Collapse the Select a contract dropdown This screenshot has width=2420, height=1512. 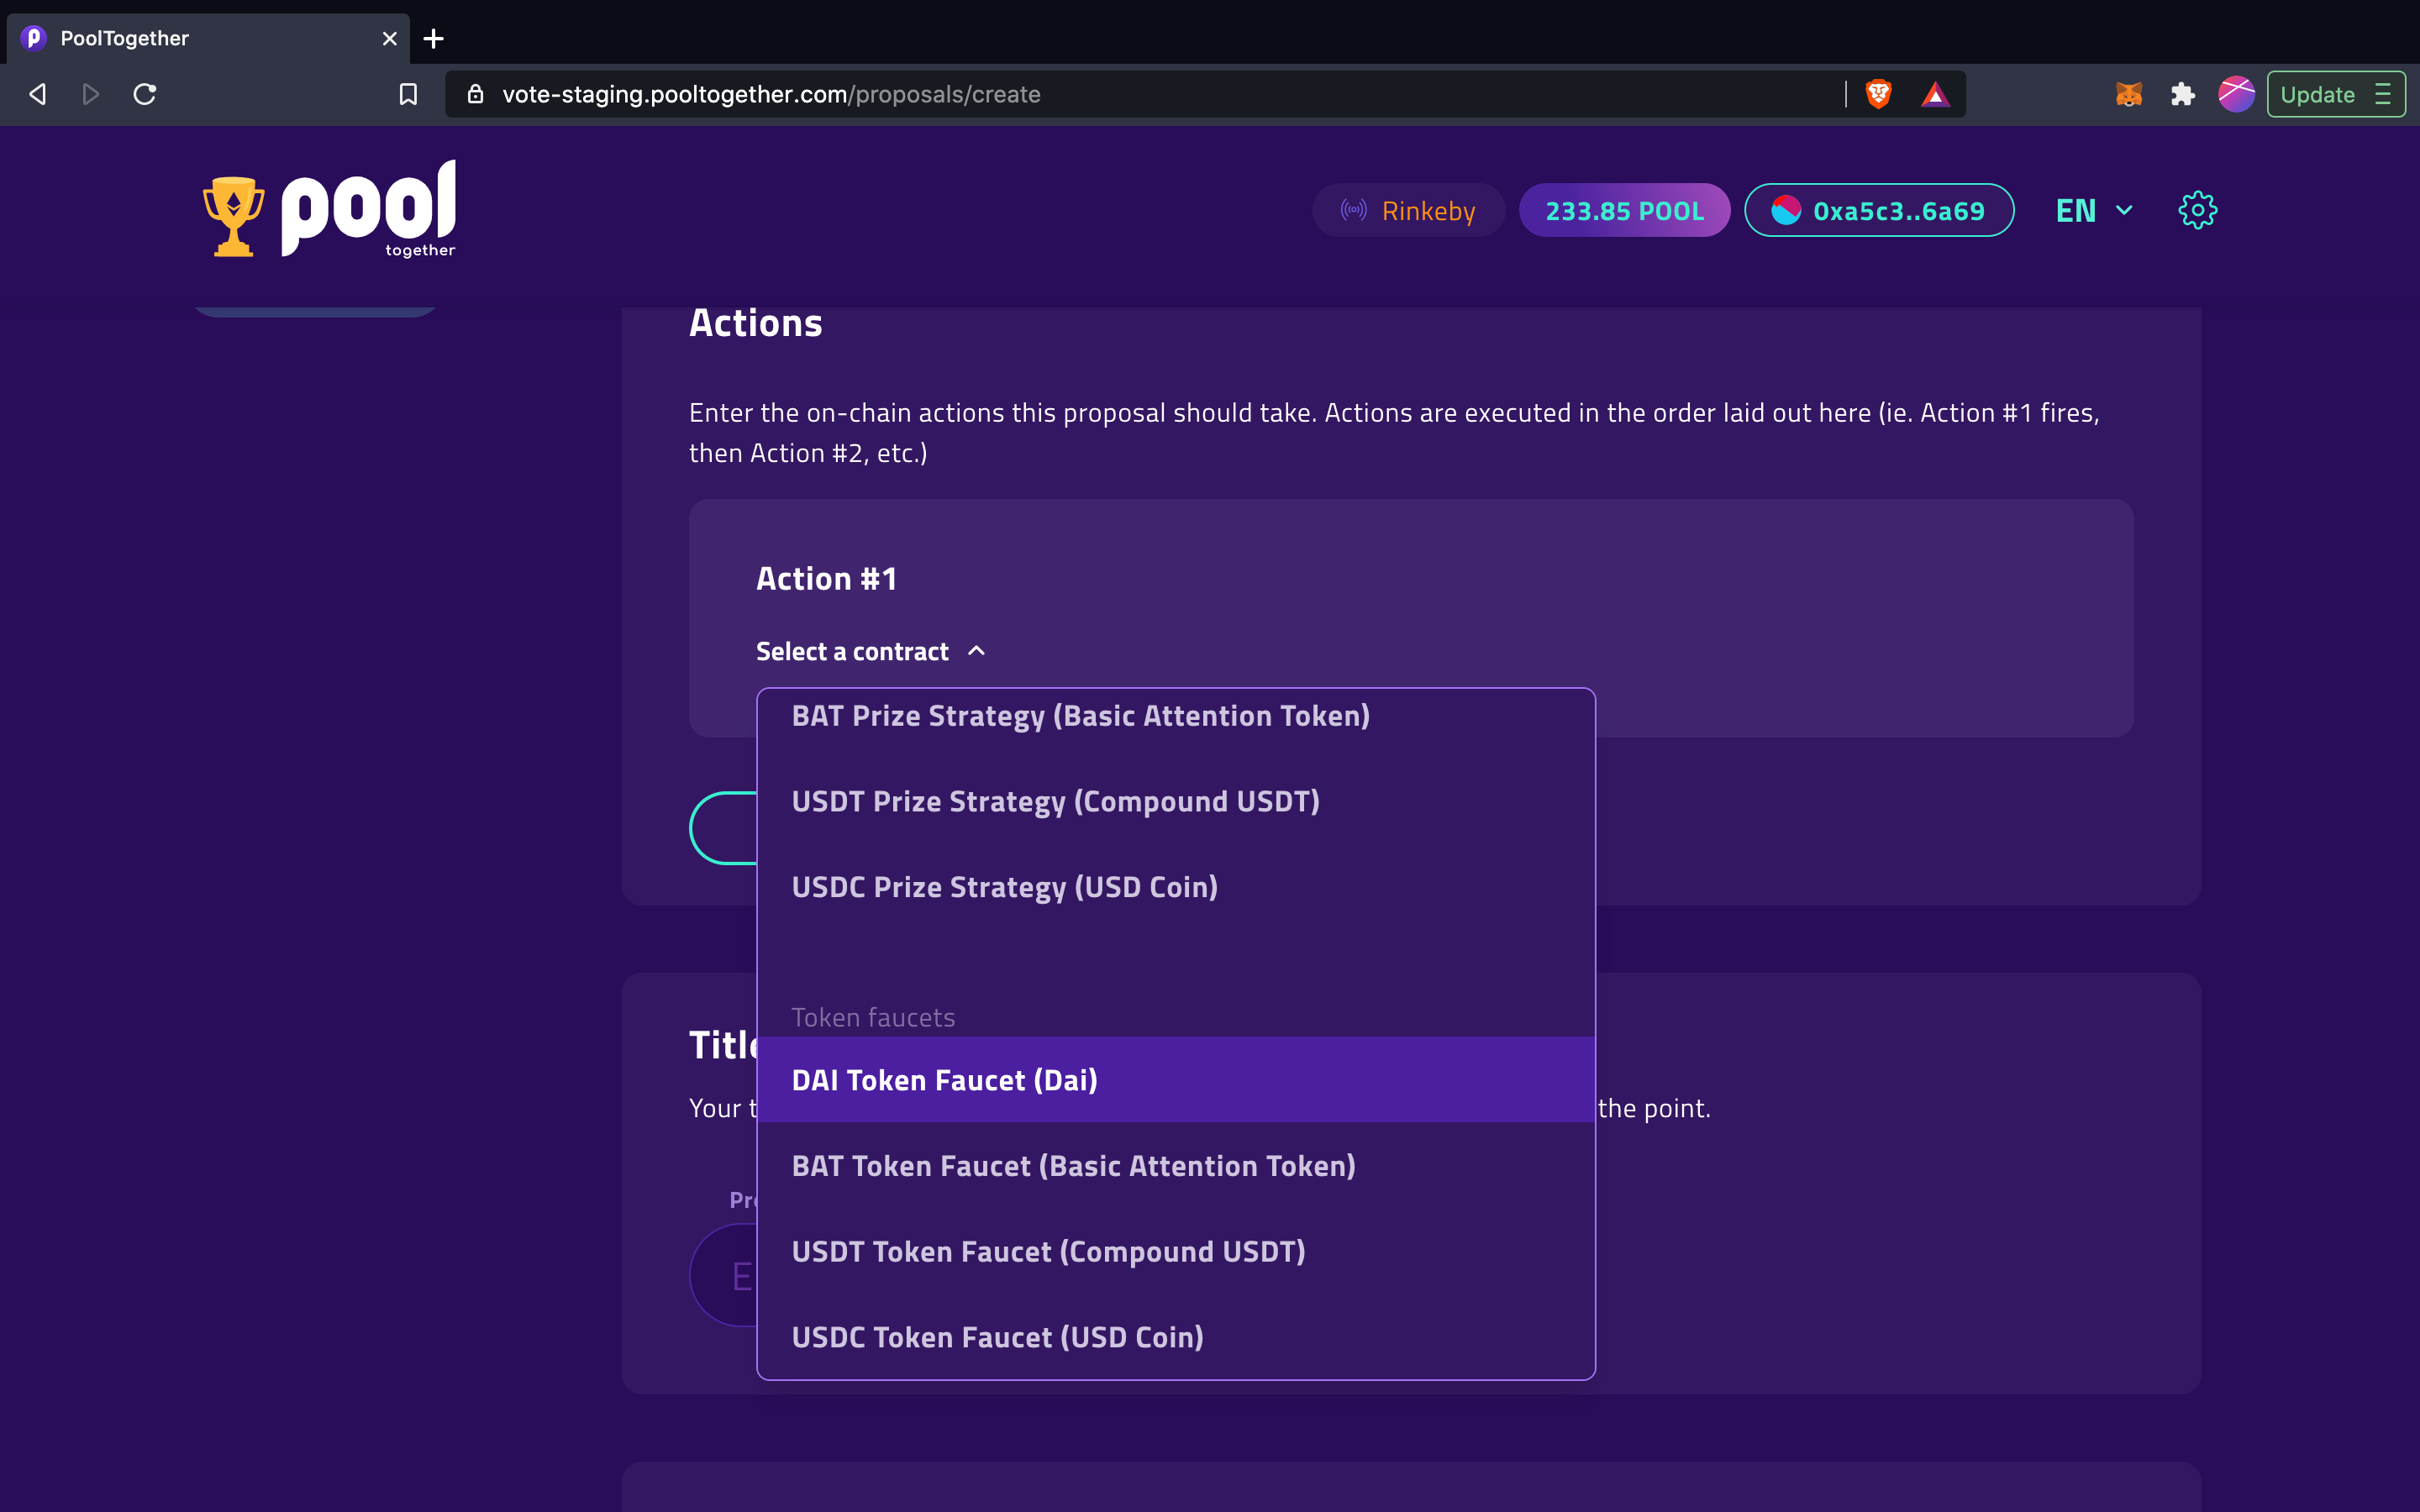click(x=871, y=651)
